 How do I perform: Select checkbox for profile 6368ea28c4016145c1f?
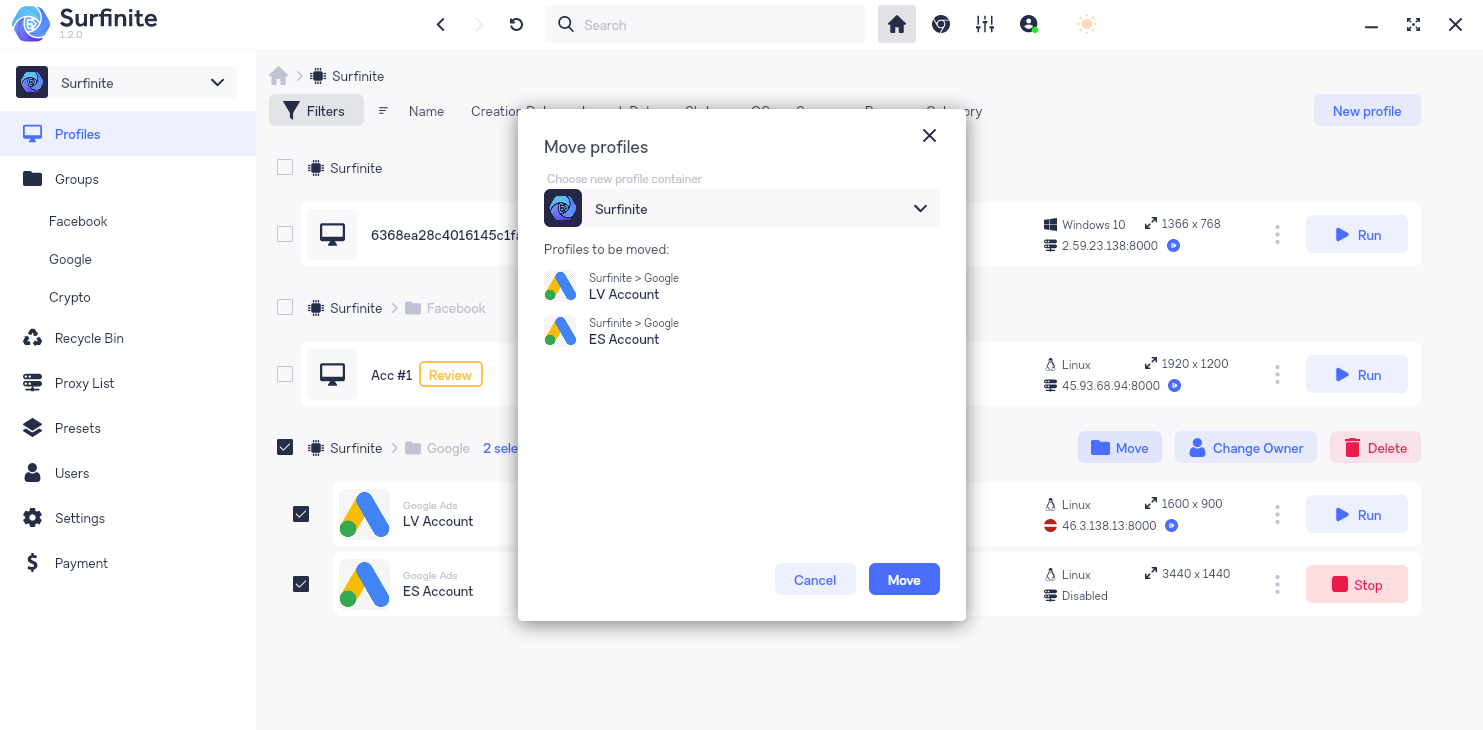coord(285,234)
